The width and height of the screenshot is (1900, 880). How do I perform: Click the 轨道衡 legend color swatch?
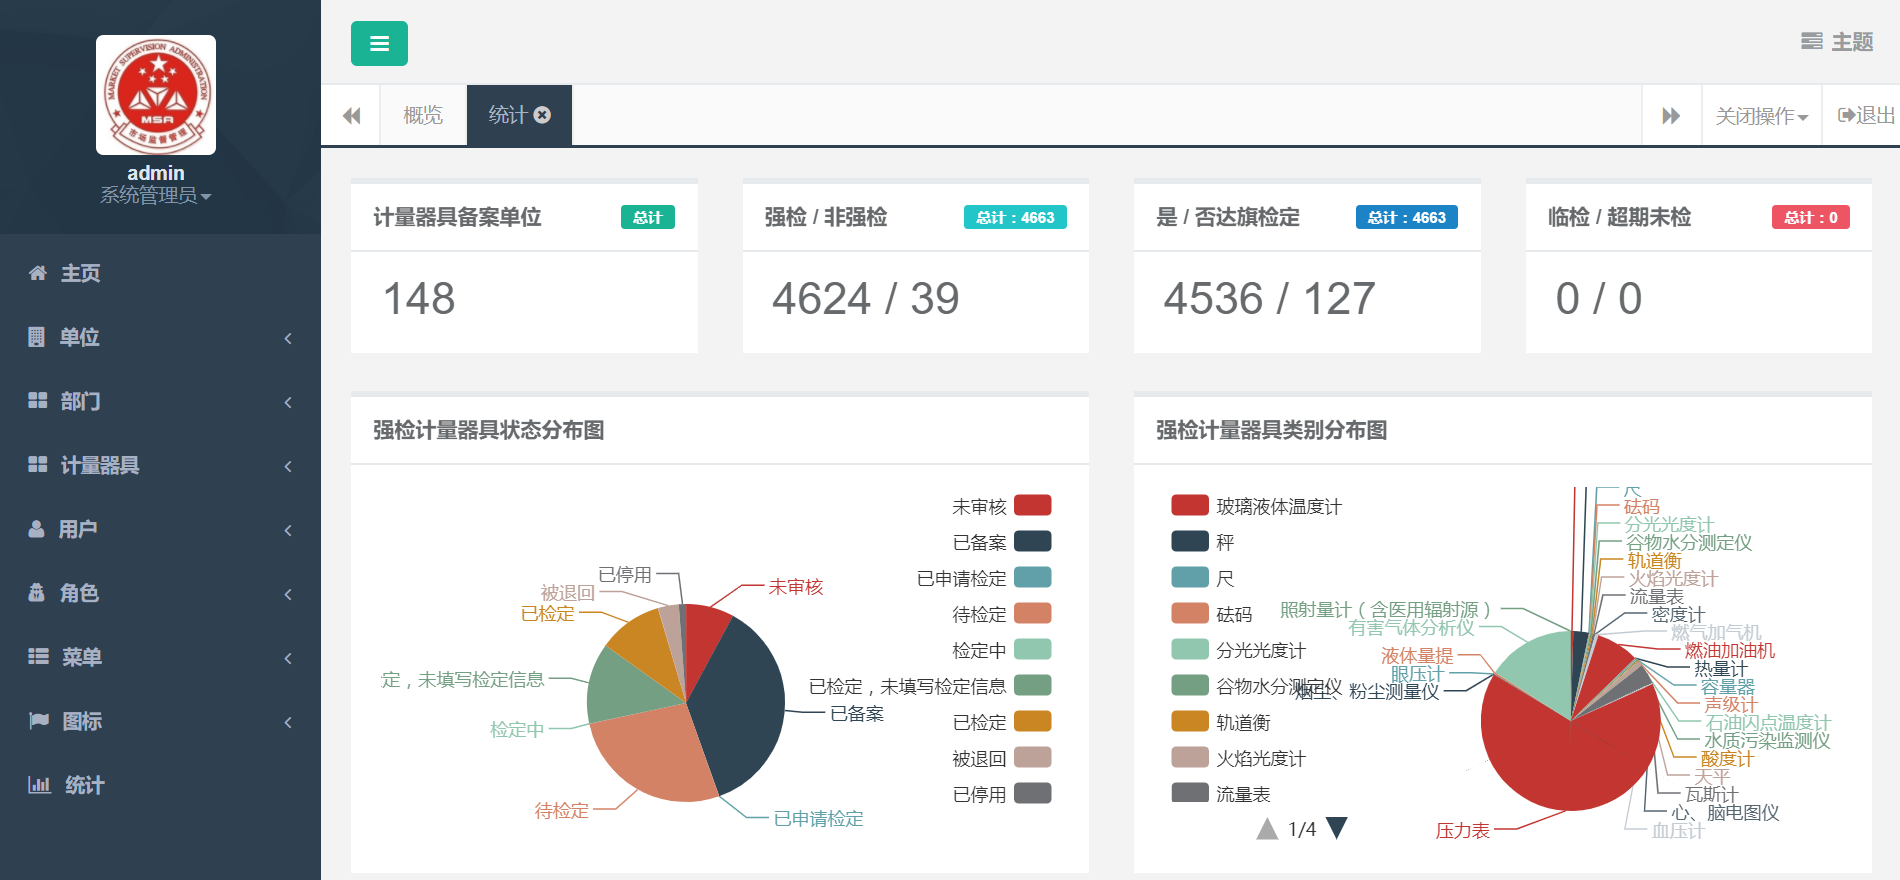[x=1190, y=722]
